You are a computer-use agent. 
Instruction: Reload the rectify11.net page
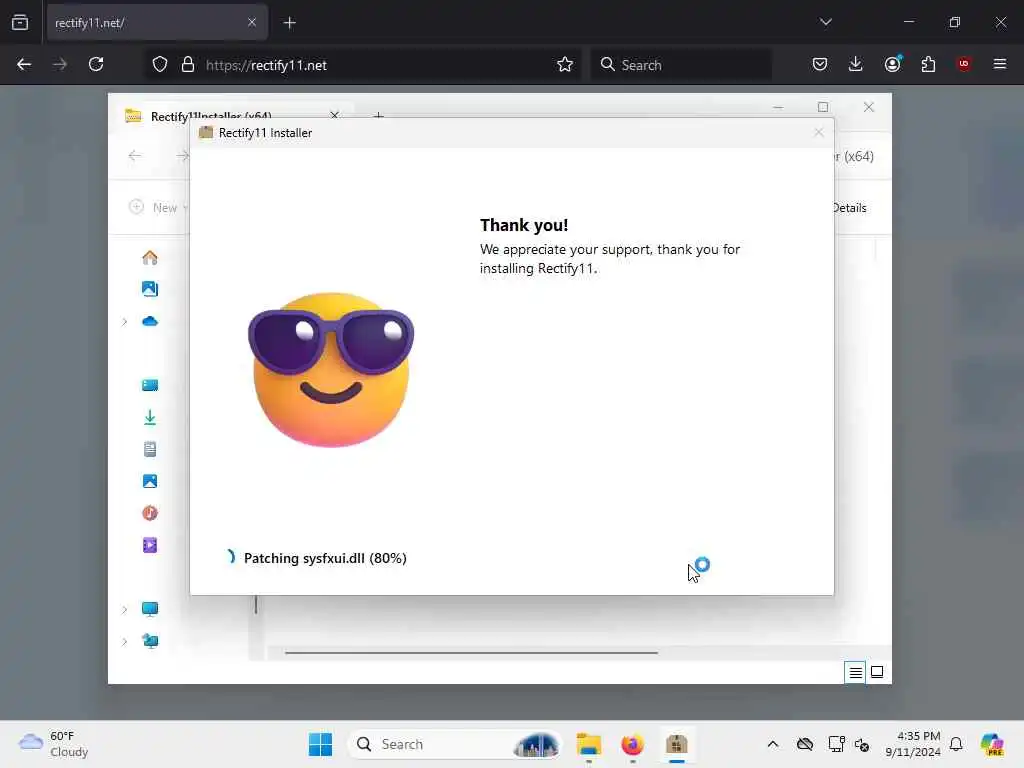(96, 64)
